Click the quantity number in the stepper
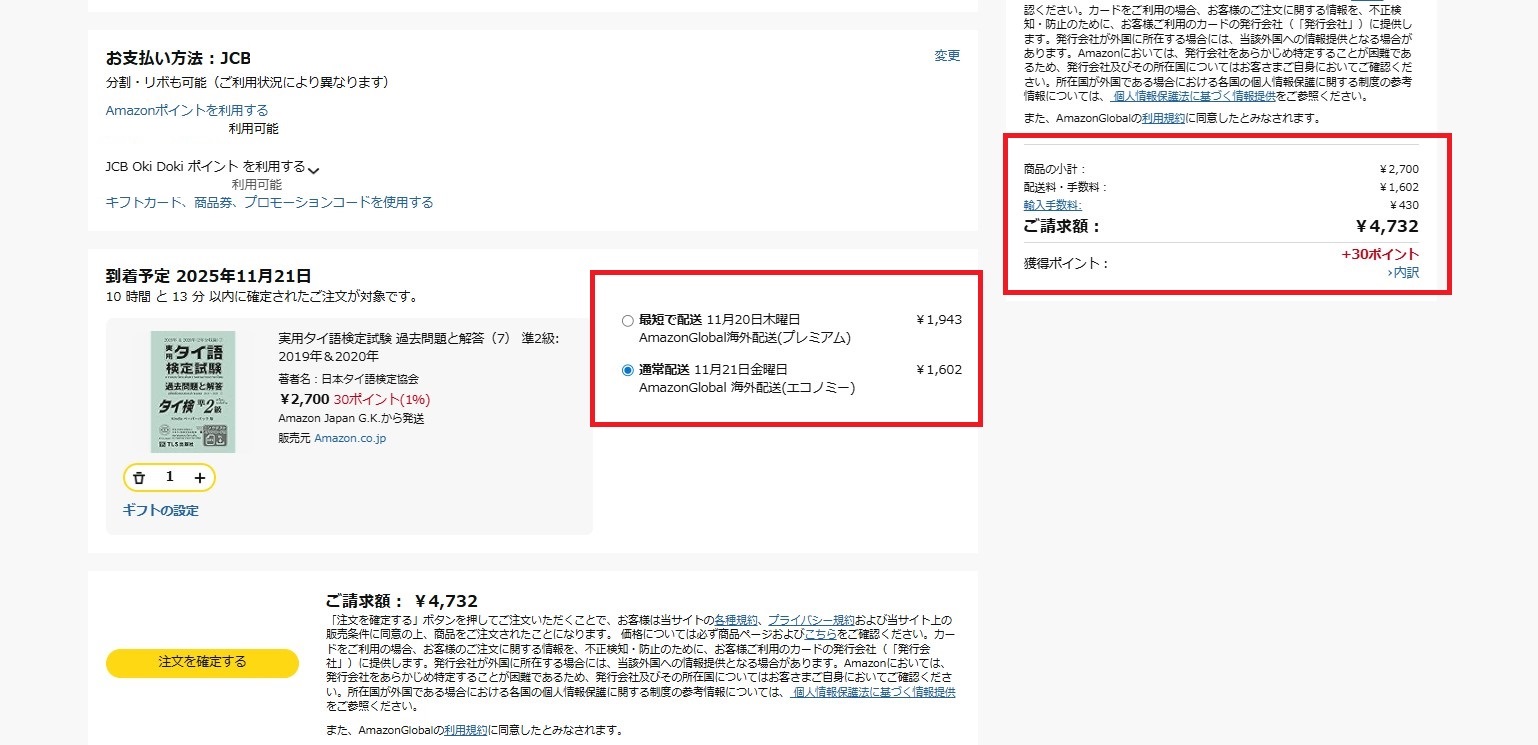Screen dimensions: 1538x745 tap(169, 477)
